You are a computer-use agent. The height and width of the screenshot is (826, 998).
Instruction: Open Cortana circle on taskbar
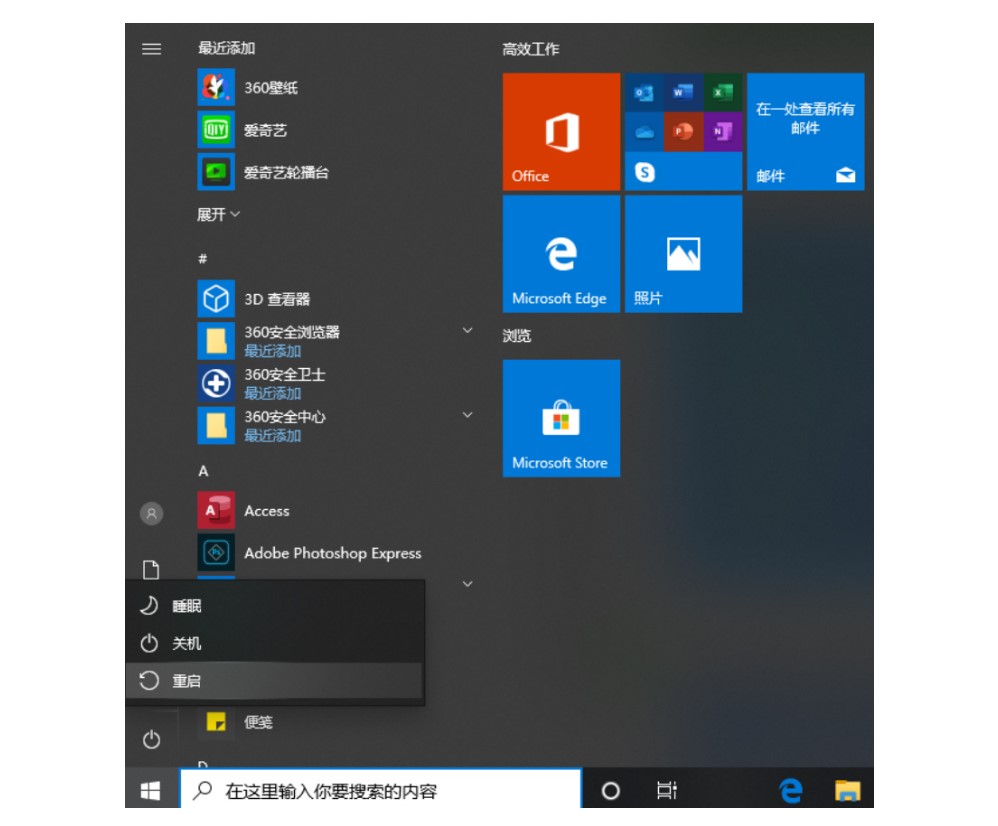tap(610, 791)
